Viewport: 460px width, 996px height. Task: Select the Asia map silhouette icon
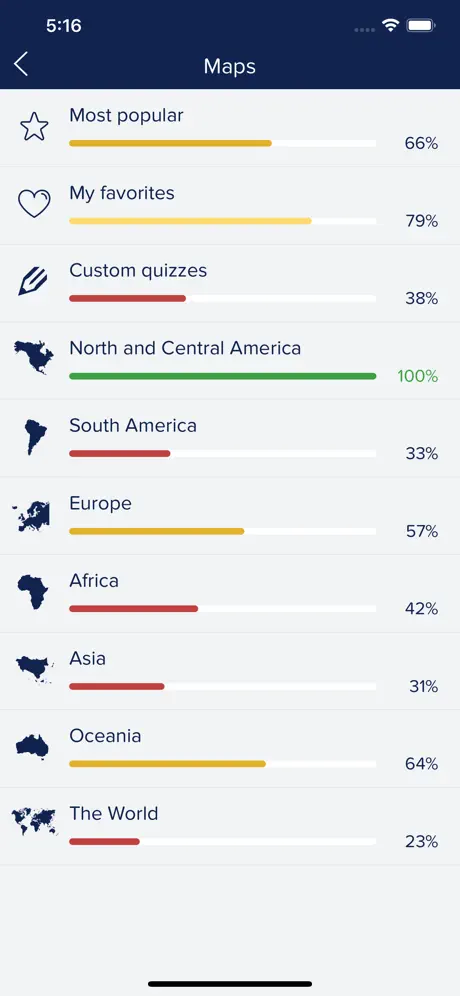(x=34, y=670)
